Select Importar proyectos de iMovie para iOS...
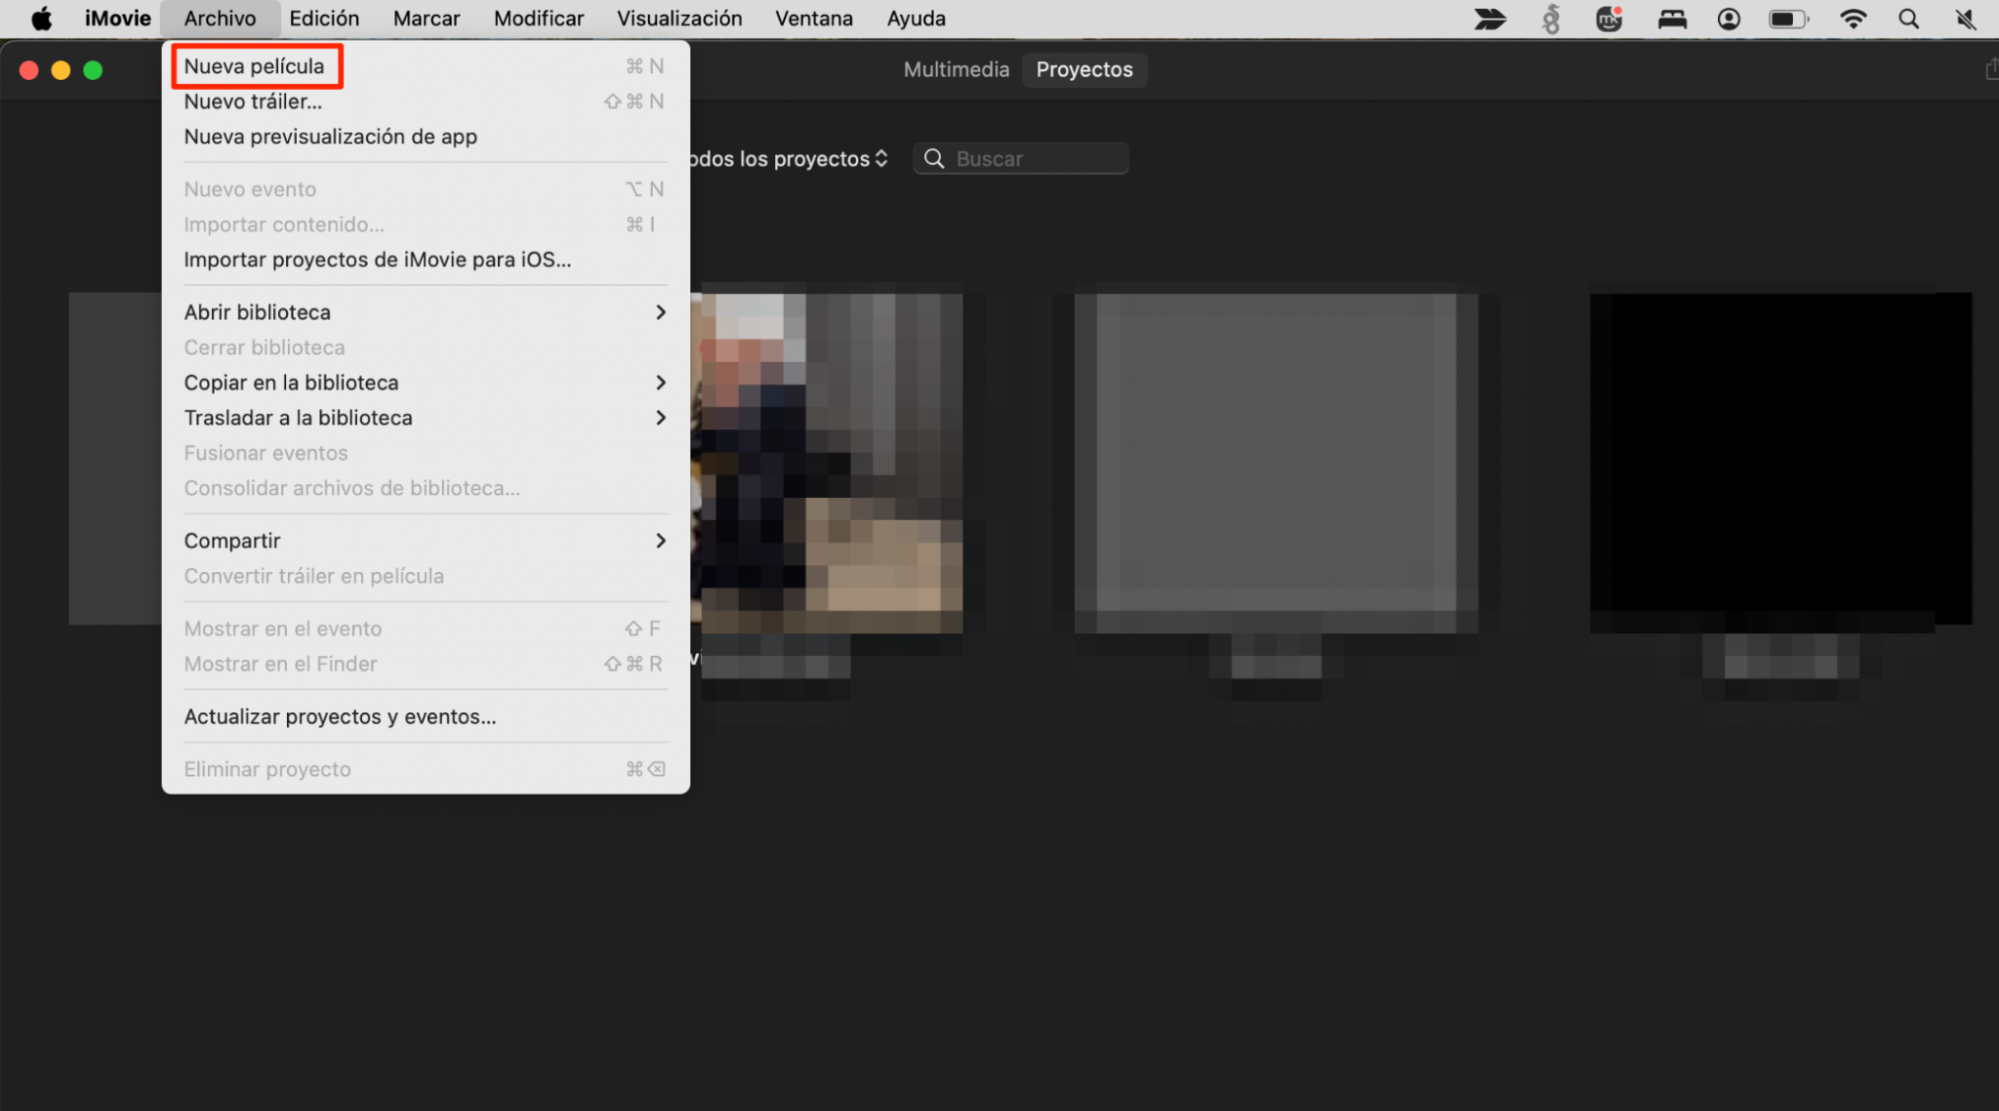The image size is (1999, 1111). 424,259
